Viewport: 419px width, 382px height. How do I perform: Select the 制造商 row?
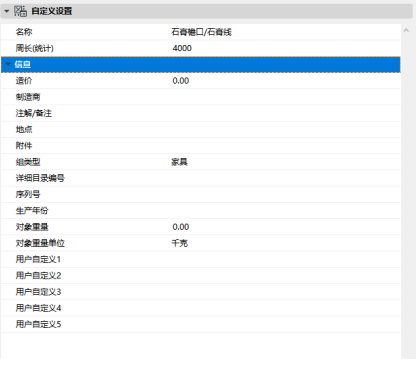pos(201,97)
